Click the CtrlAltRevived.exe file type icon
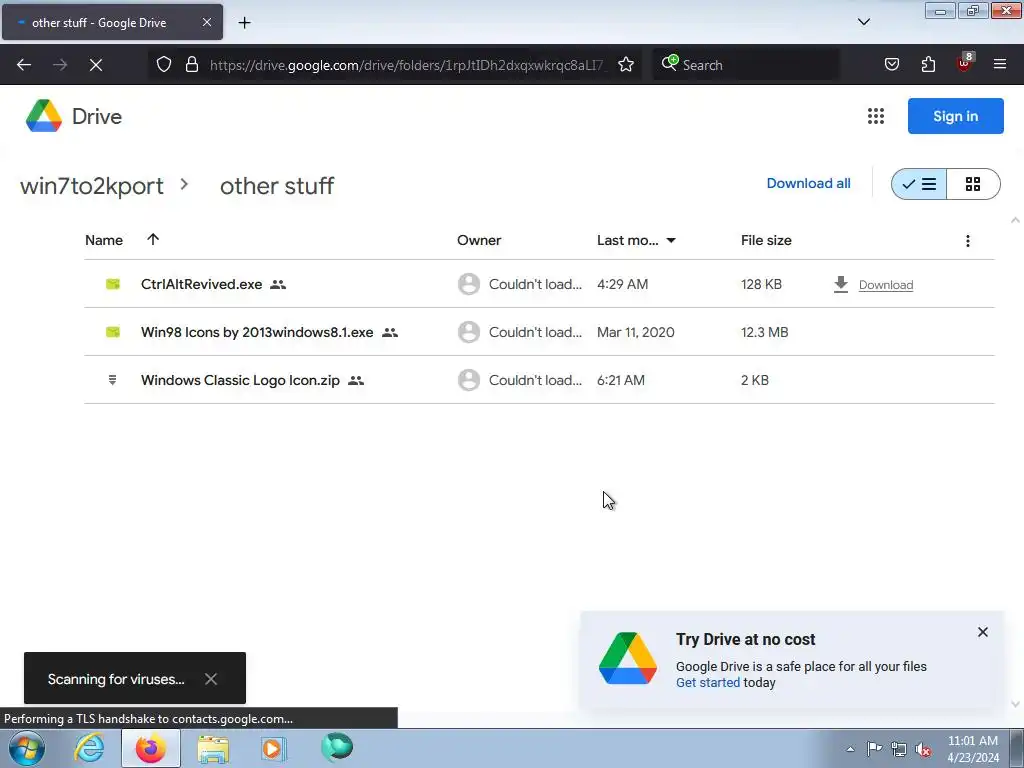The image size is (1024, 768). click(113, 284)
